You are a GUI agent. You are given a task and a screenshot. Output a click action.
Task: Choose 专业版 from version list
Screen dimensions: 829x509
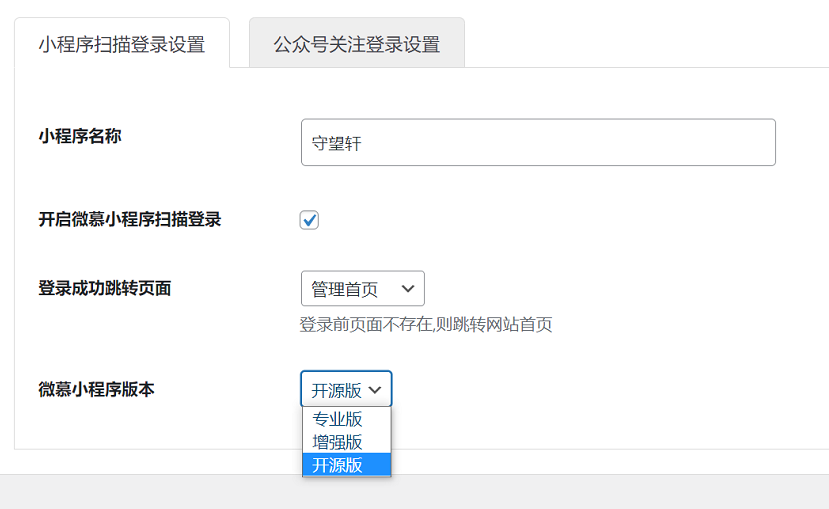pos(346,419)
